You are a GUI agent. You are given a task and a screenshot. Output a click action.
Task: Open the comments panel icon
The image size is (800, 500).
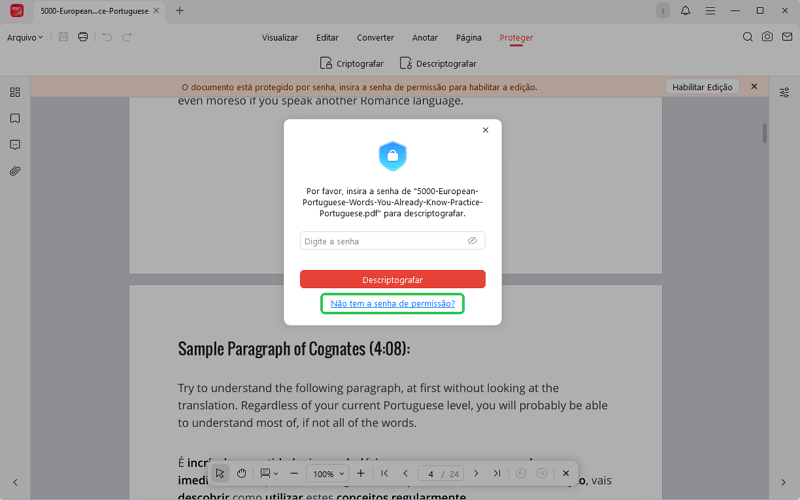pos(15,145)
